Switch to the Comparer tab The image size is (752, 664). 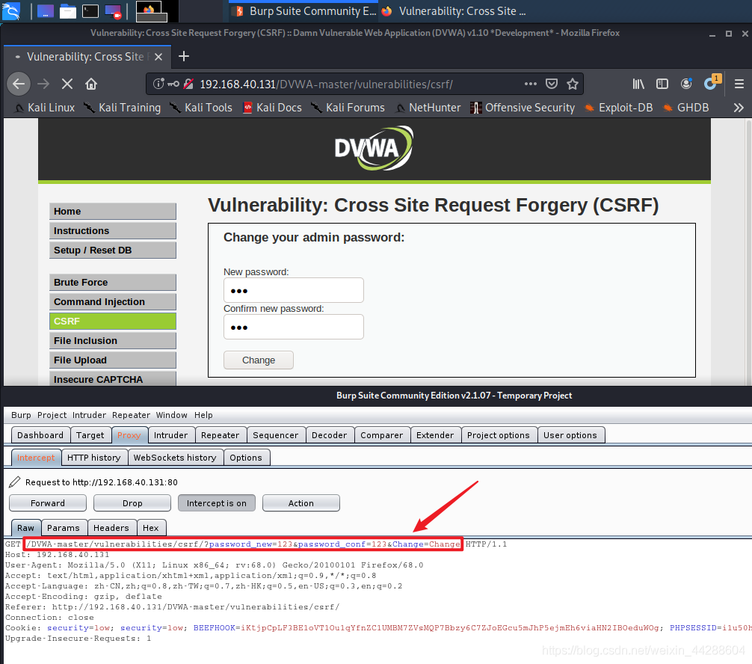382,435
